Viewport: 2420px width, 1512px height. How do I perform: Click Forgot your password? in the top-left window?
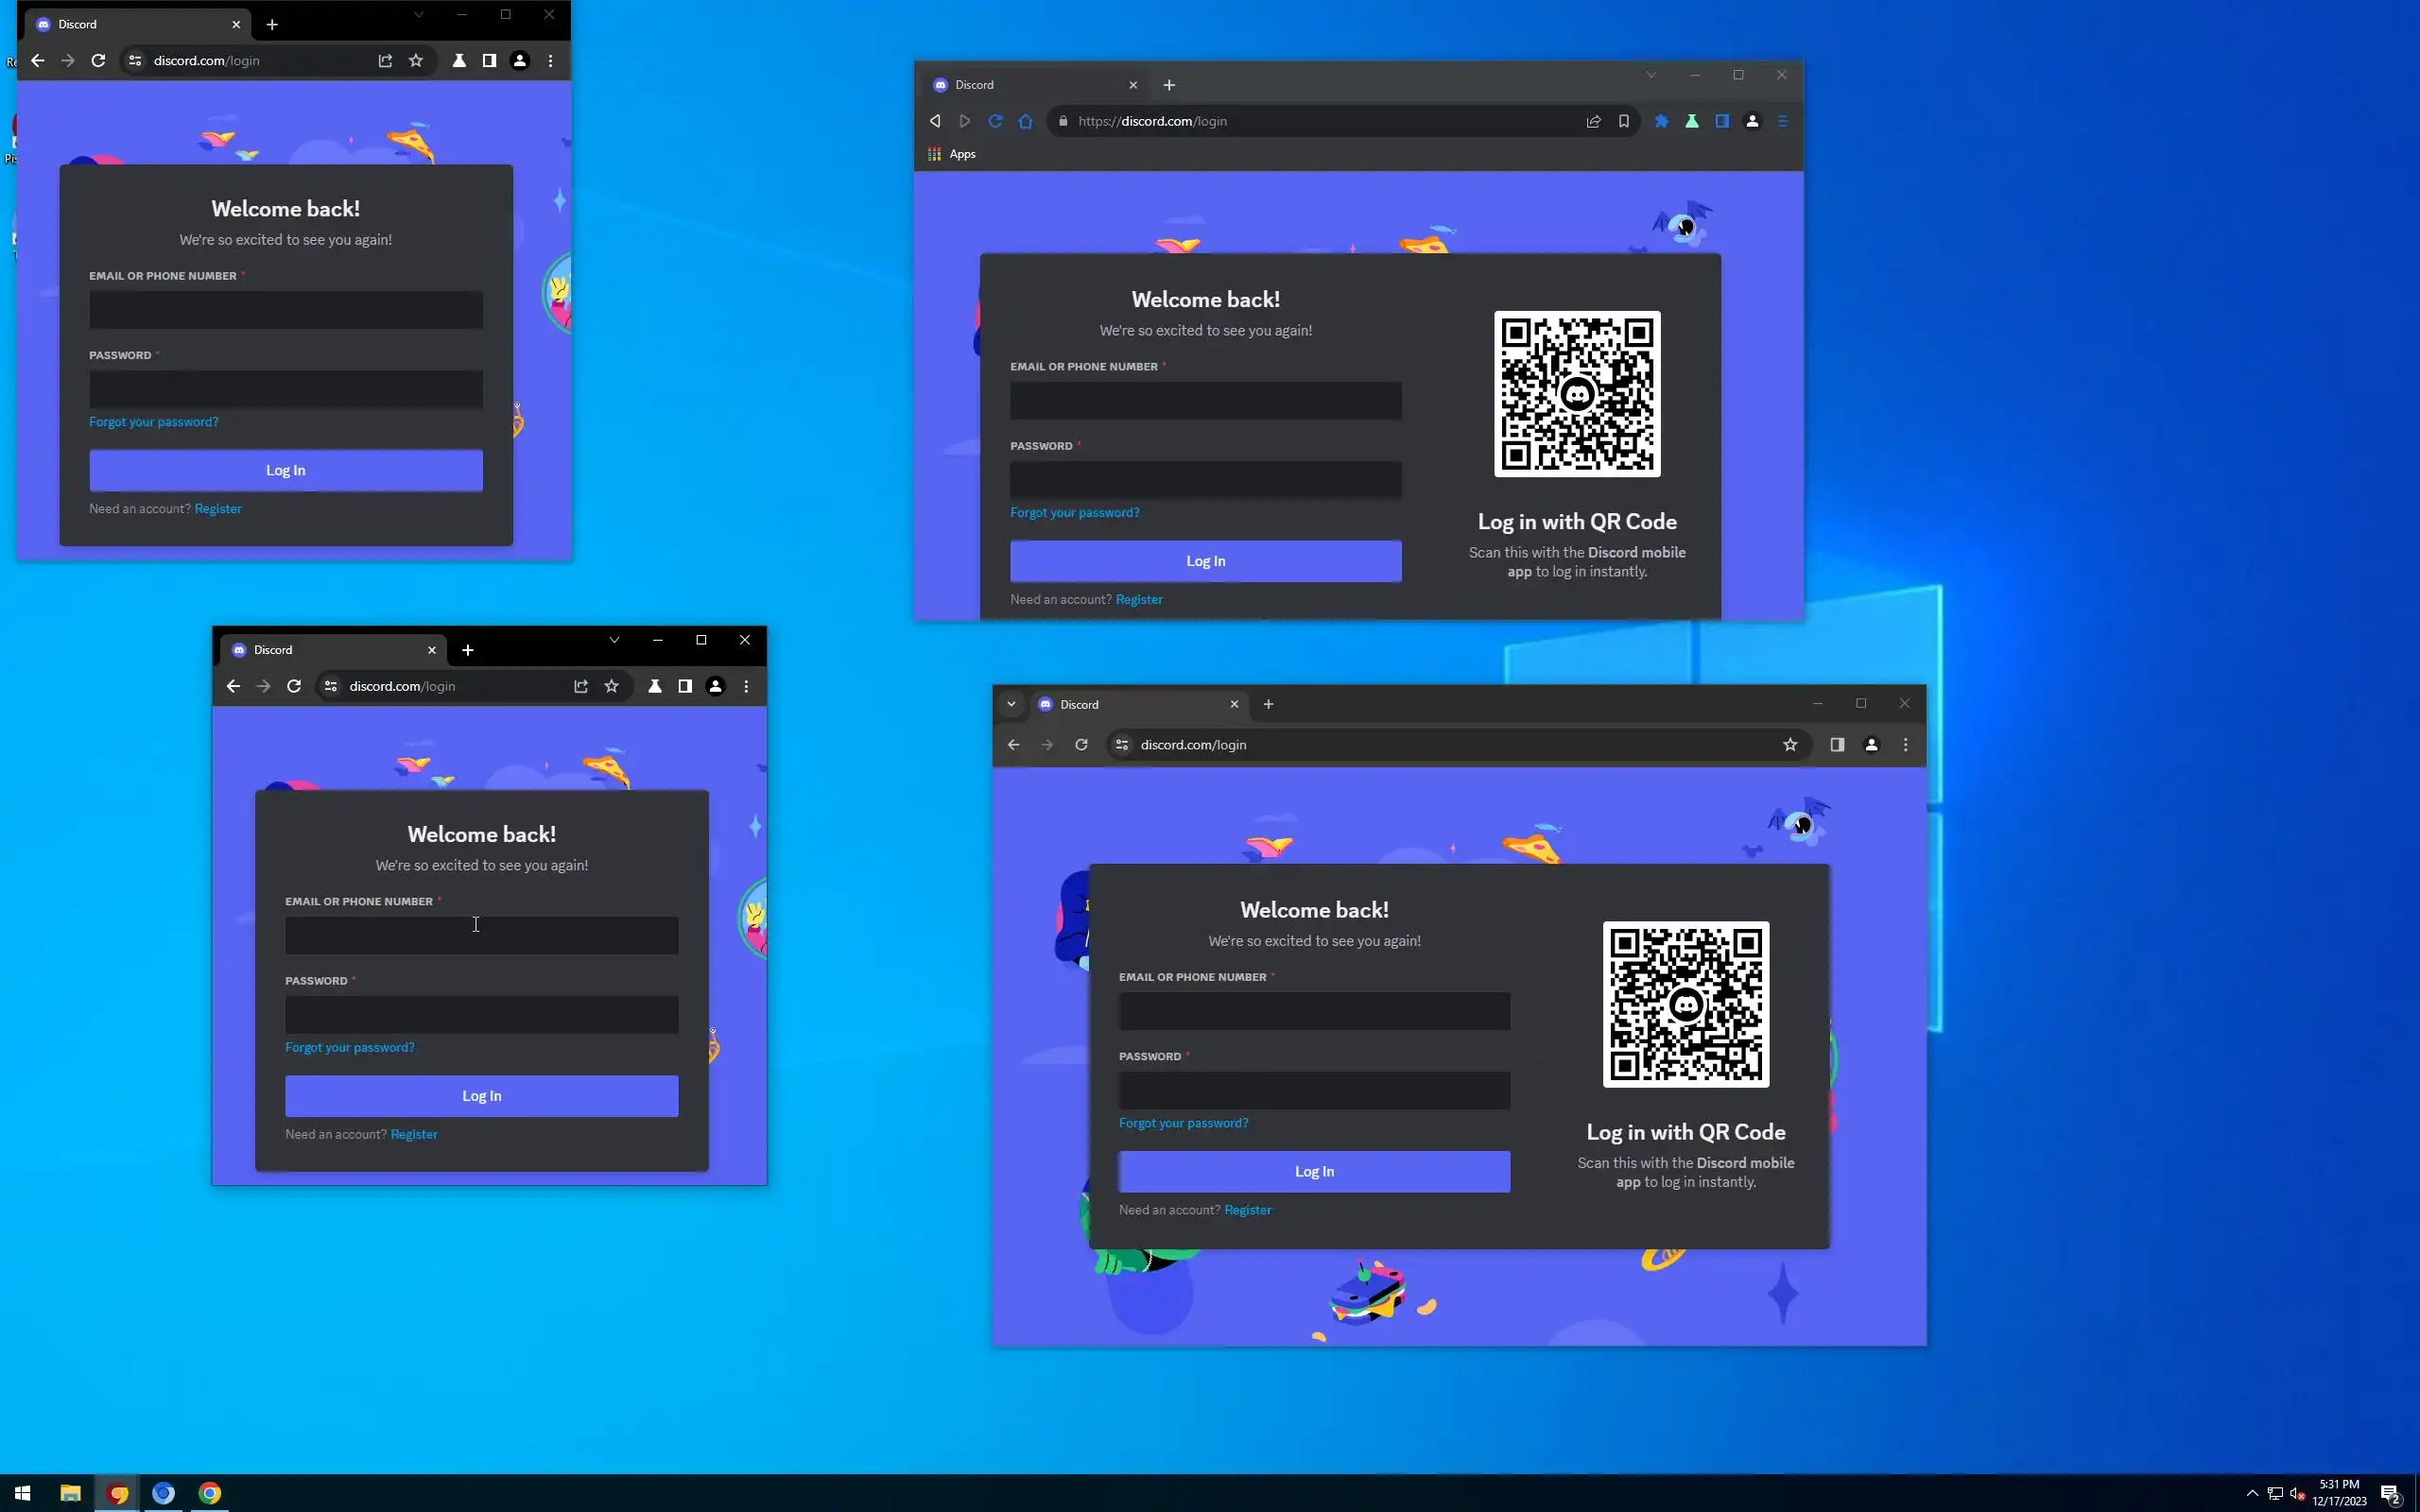pyautogui.click(x=153, y=422)
